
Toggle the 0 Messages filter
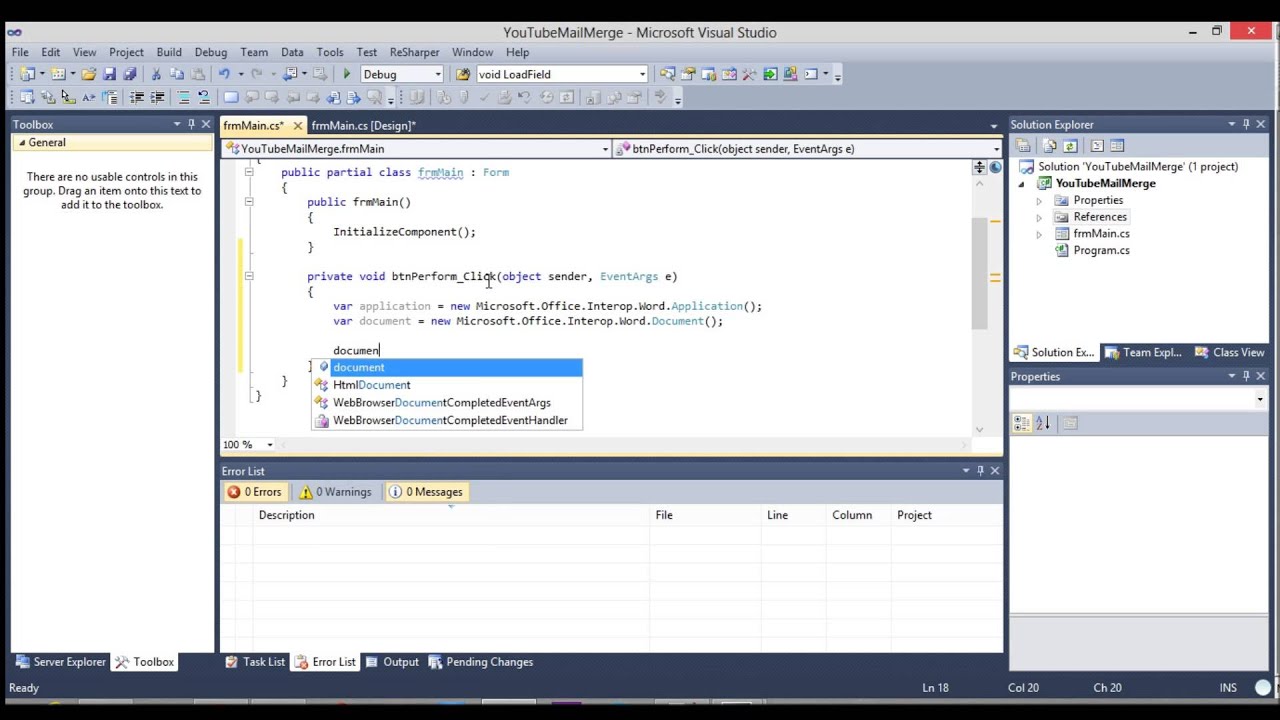tap(426, 492)
